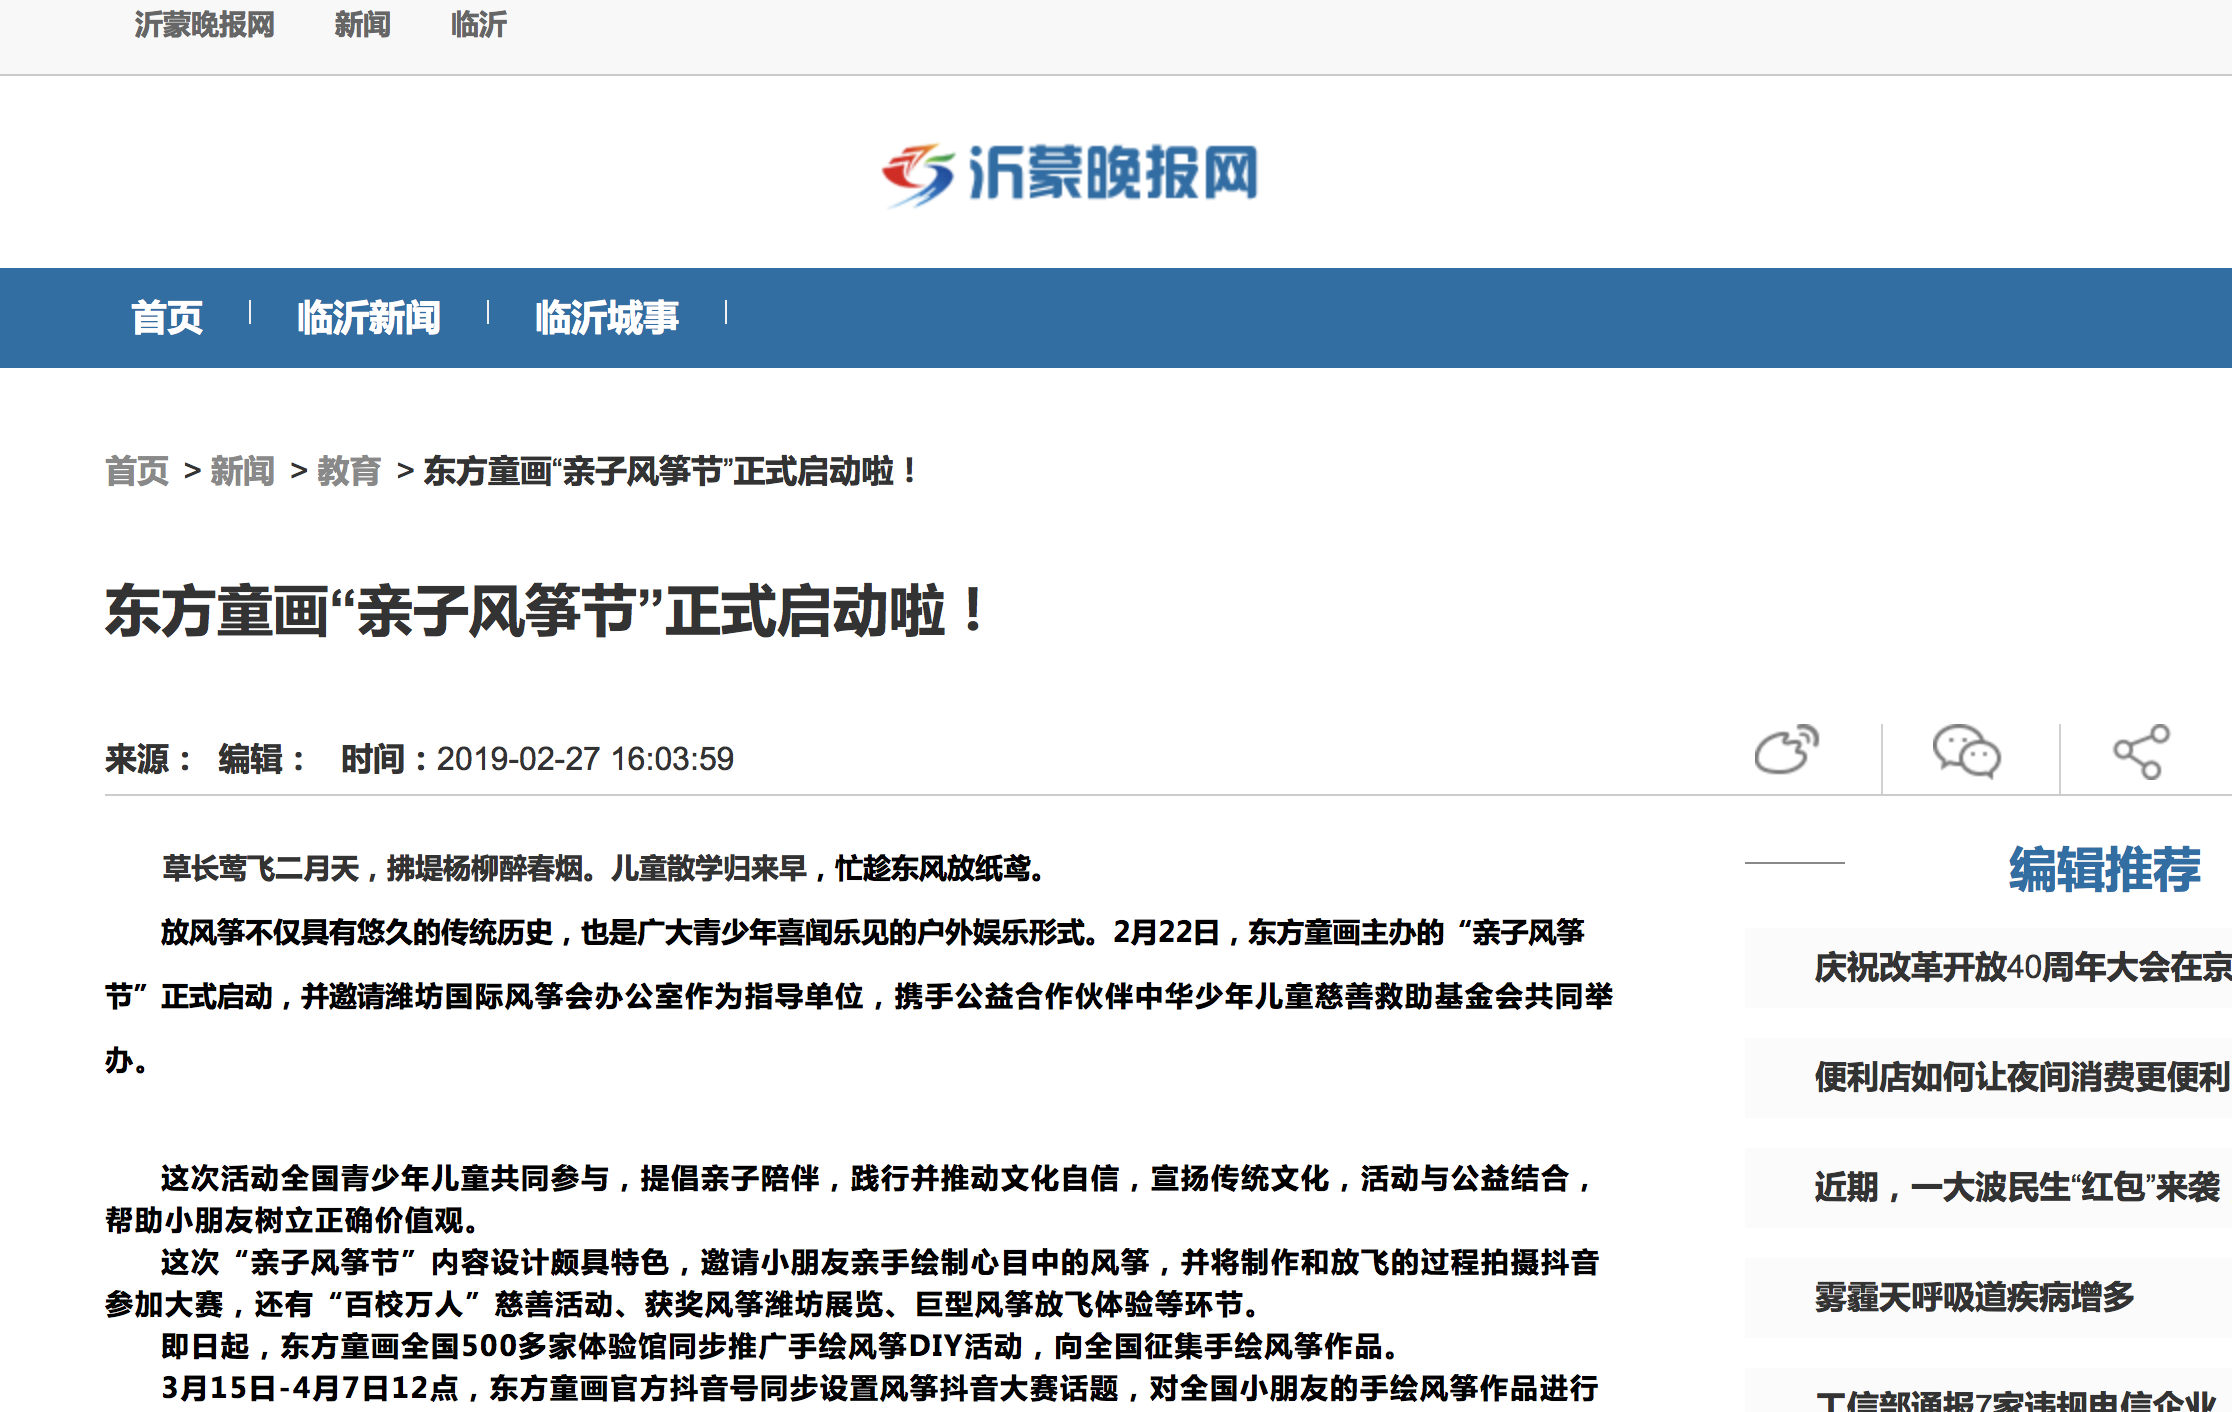Click 临沂 link in top bar
Screen dimensions: 2232x1412
478,24
